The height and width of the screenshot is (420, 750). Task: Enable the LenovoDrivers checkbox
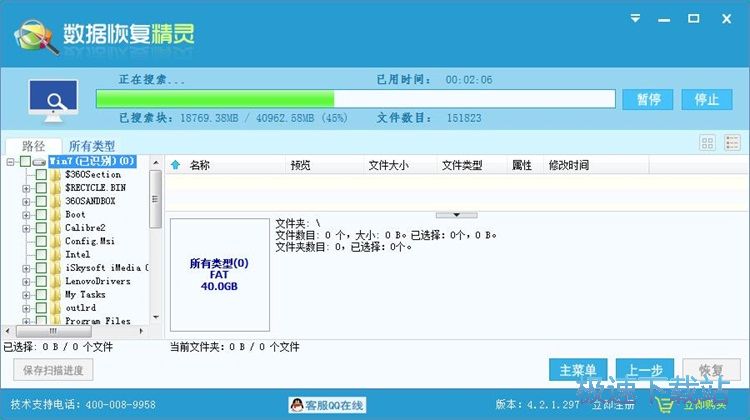[x=41, y=281]
